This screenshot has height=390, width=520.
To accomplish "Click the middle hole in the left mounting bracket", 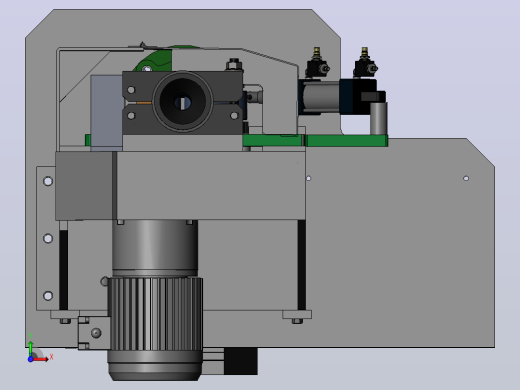I will (x=48, y=238).
